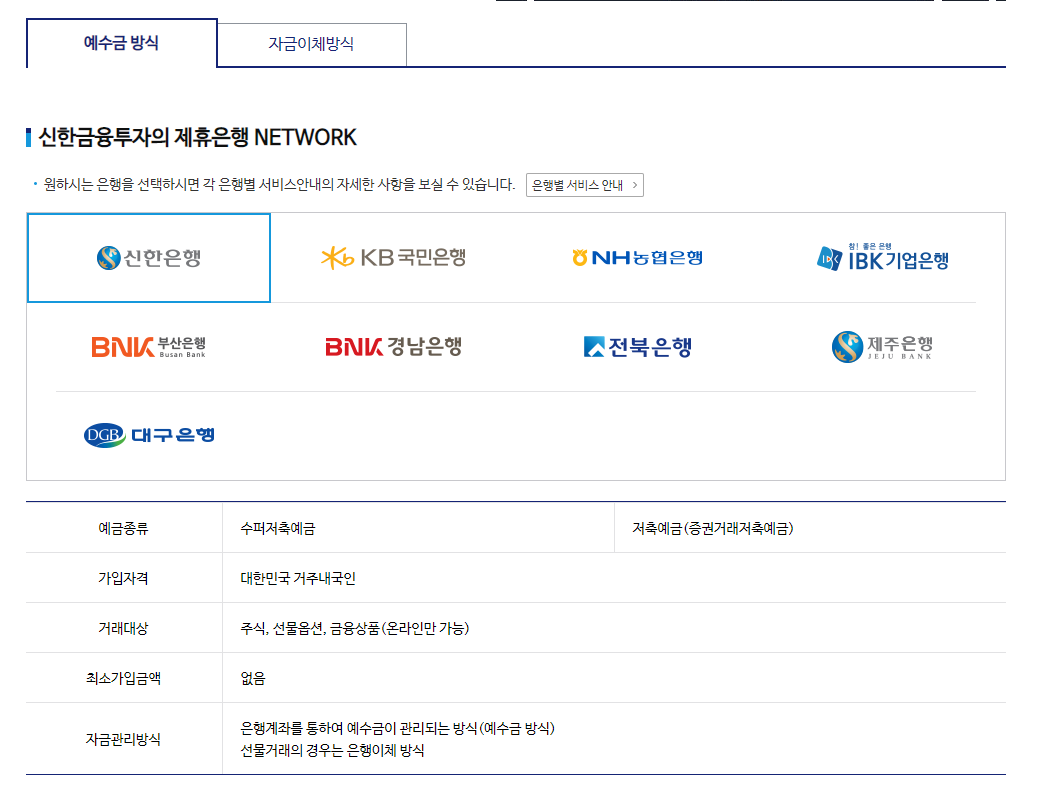Click the 은행별 서비스 안내 button
The width and height of the screenshot is (1045, 795).
(x=584, y=185)
